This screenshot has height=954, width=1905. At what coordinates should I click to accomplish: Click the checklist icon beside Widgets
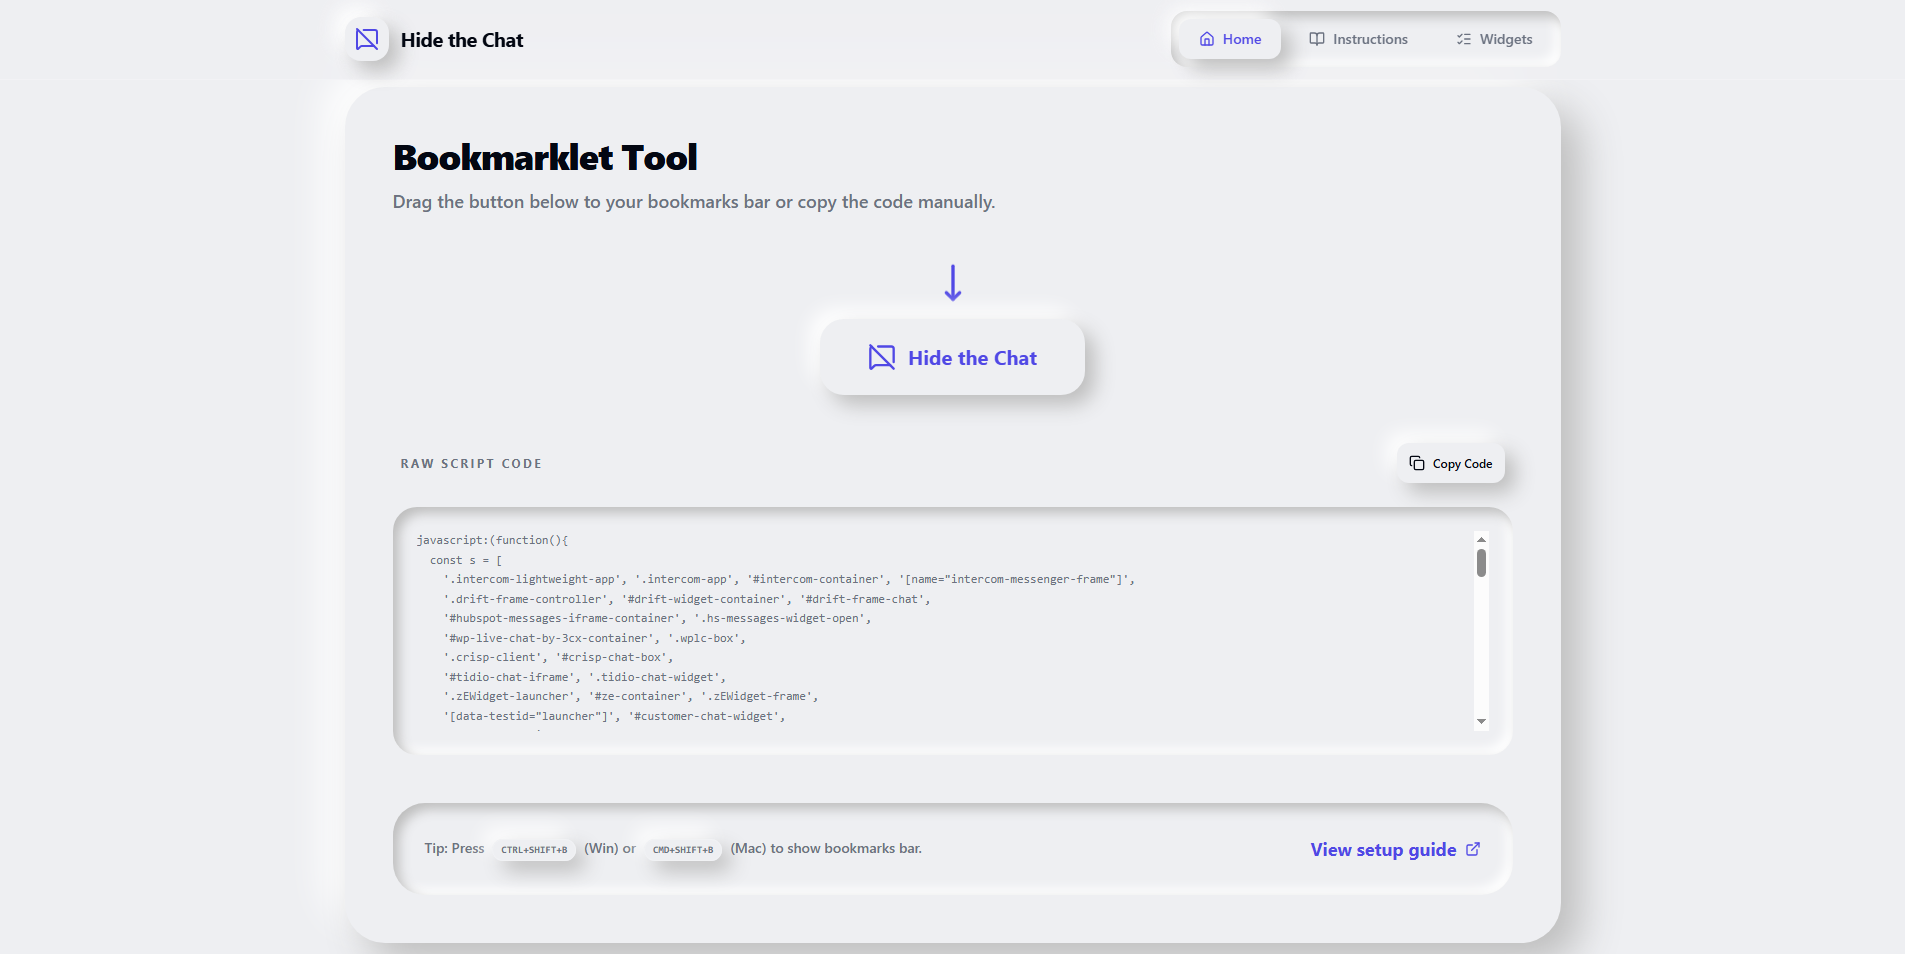tap(1461, 39)
